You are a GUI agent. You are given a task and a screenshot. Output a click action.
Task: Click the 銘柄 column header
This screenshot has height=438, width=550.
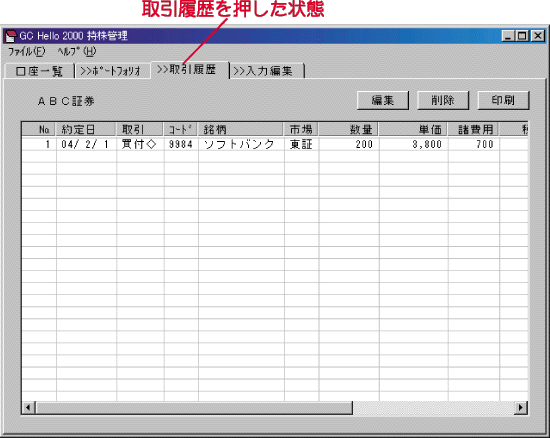click(241, 129)
